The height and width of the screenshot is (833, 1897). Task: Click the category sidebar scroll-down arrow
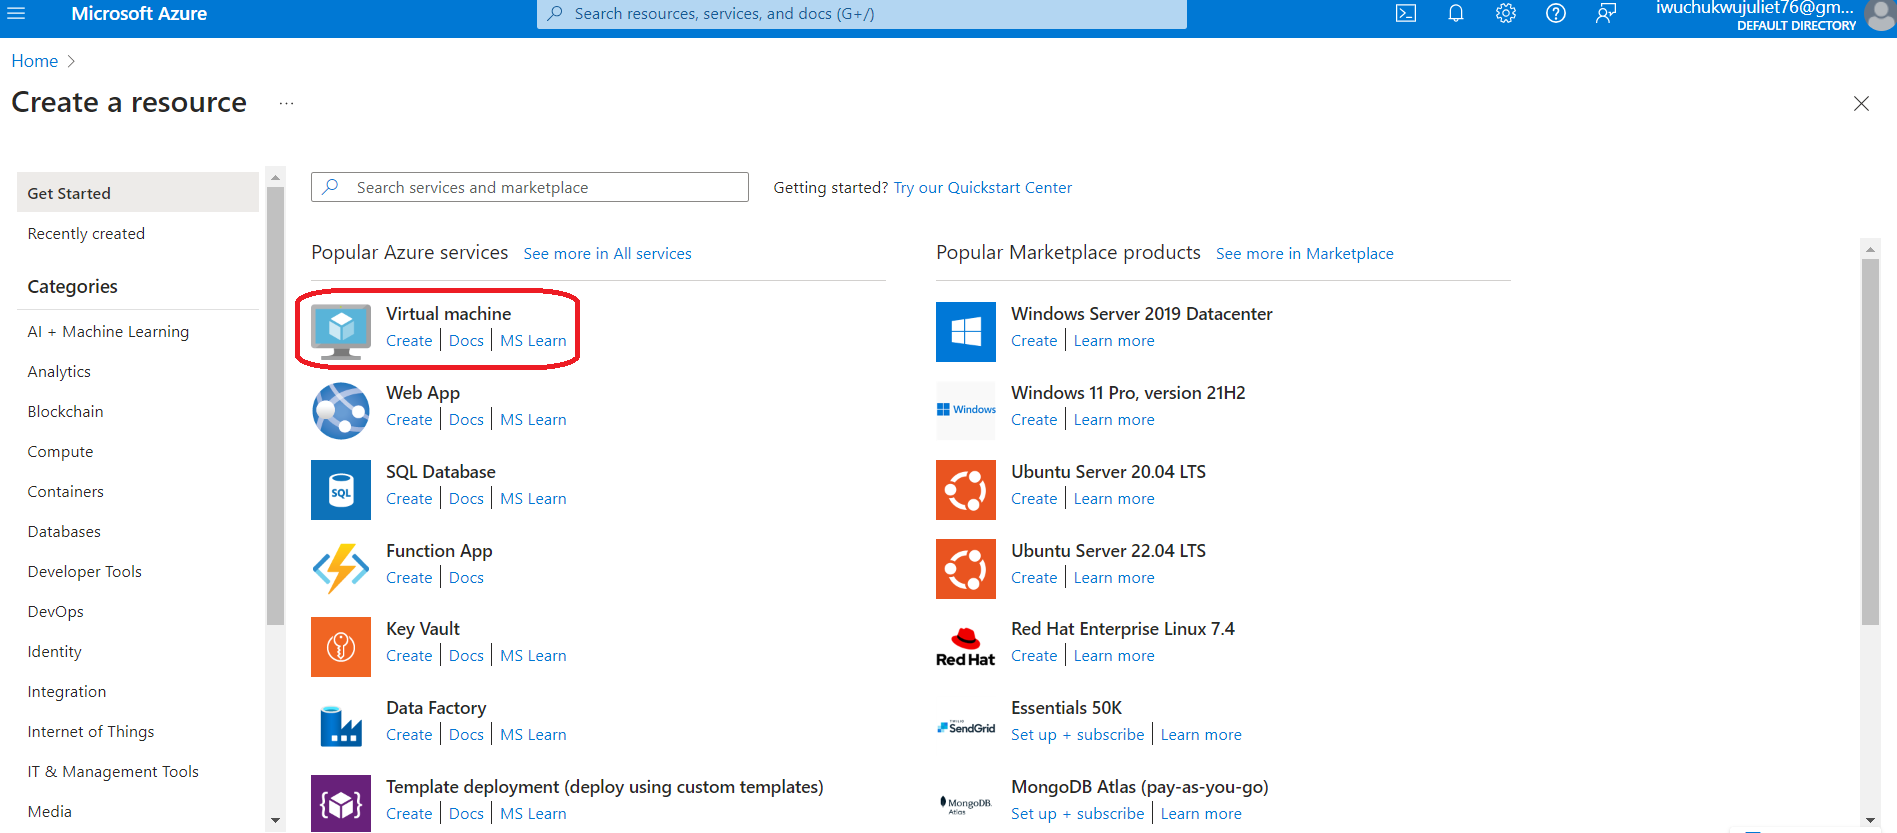pos(275,821)
